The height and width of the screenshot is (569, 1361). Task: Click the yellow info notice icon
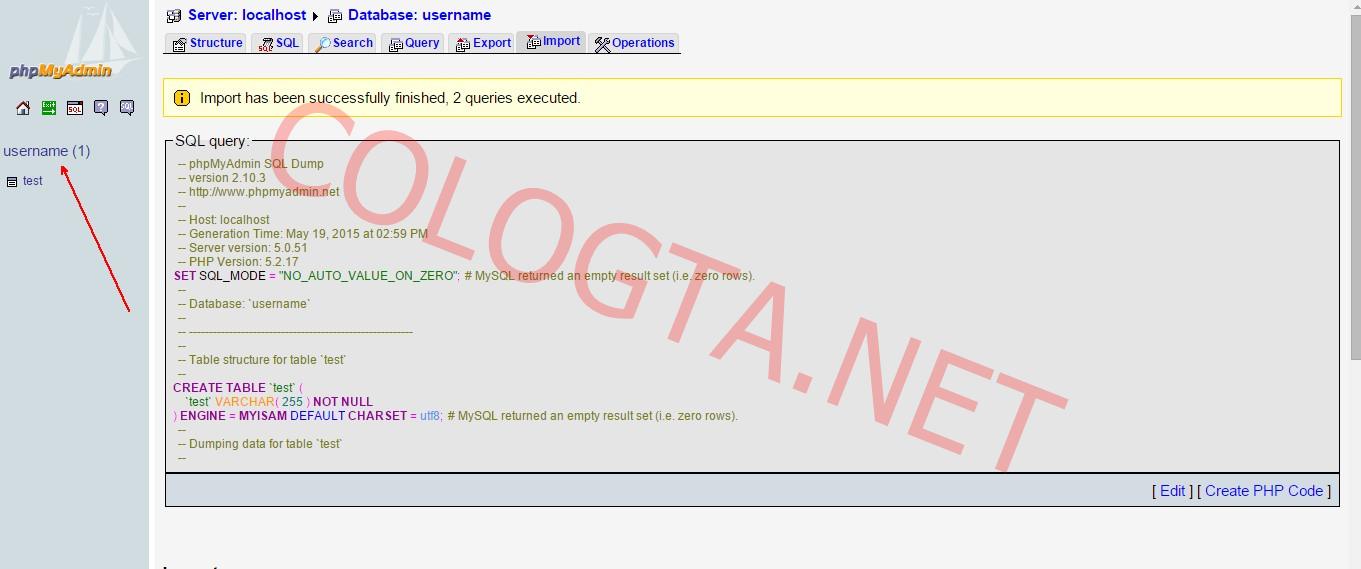point(182,98)
